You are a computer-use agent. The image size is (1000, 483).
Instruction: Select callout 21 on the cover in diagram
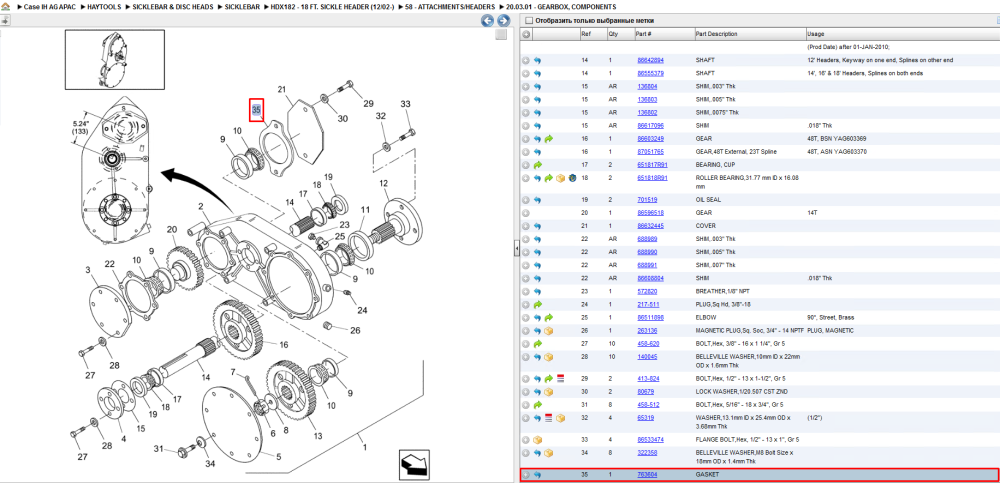pos(282,89)
